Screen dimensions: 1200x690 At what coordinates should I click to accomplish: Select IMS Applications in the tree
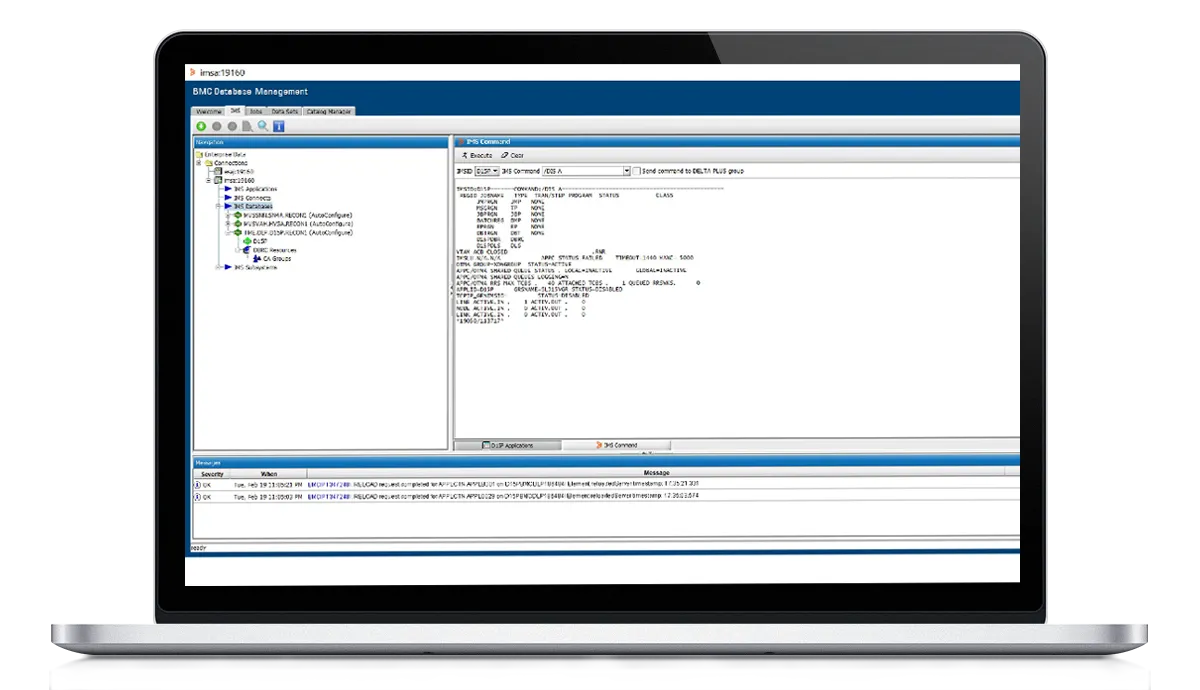(255, 189)
